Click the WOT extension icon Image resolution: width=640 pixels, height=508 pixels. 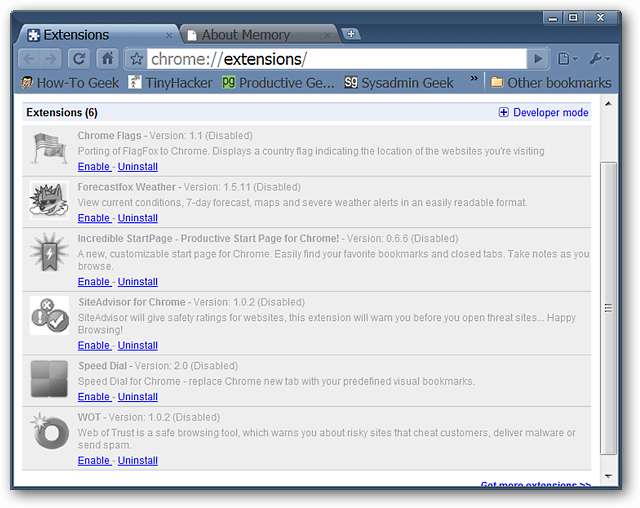pos(50,431)
